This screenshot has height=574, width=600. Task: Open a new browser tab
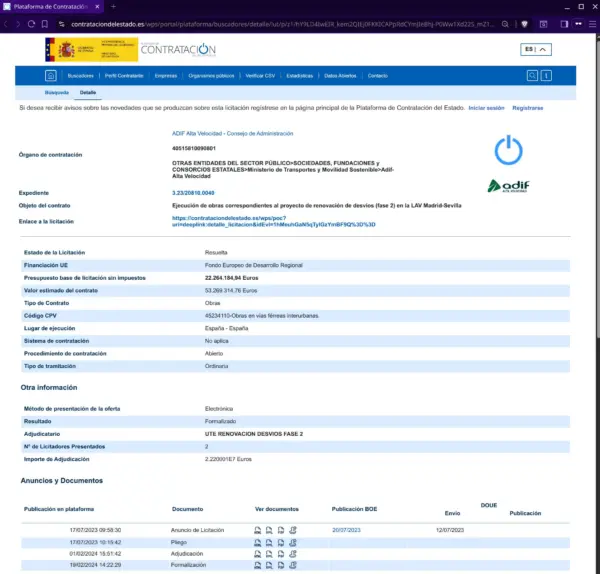pos(113,7)
